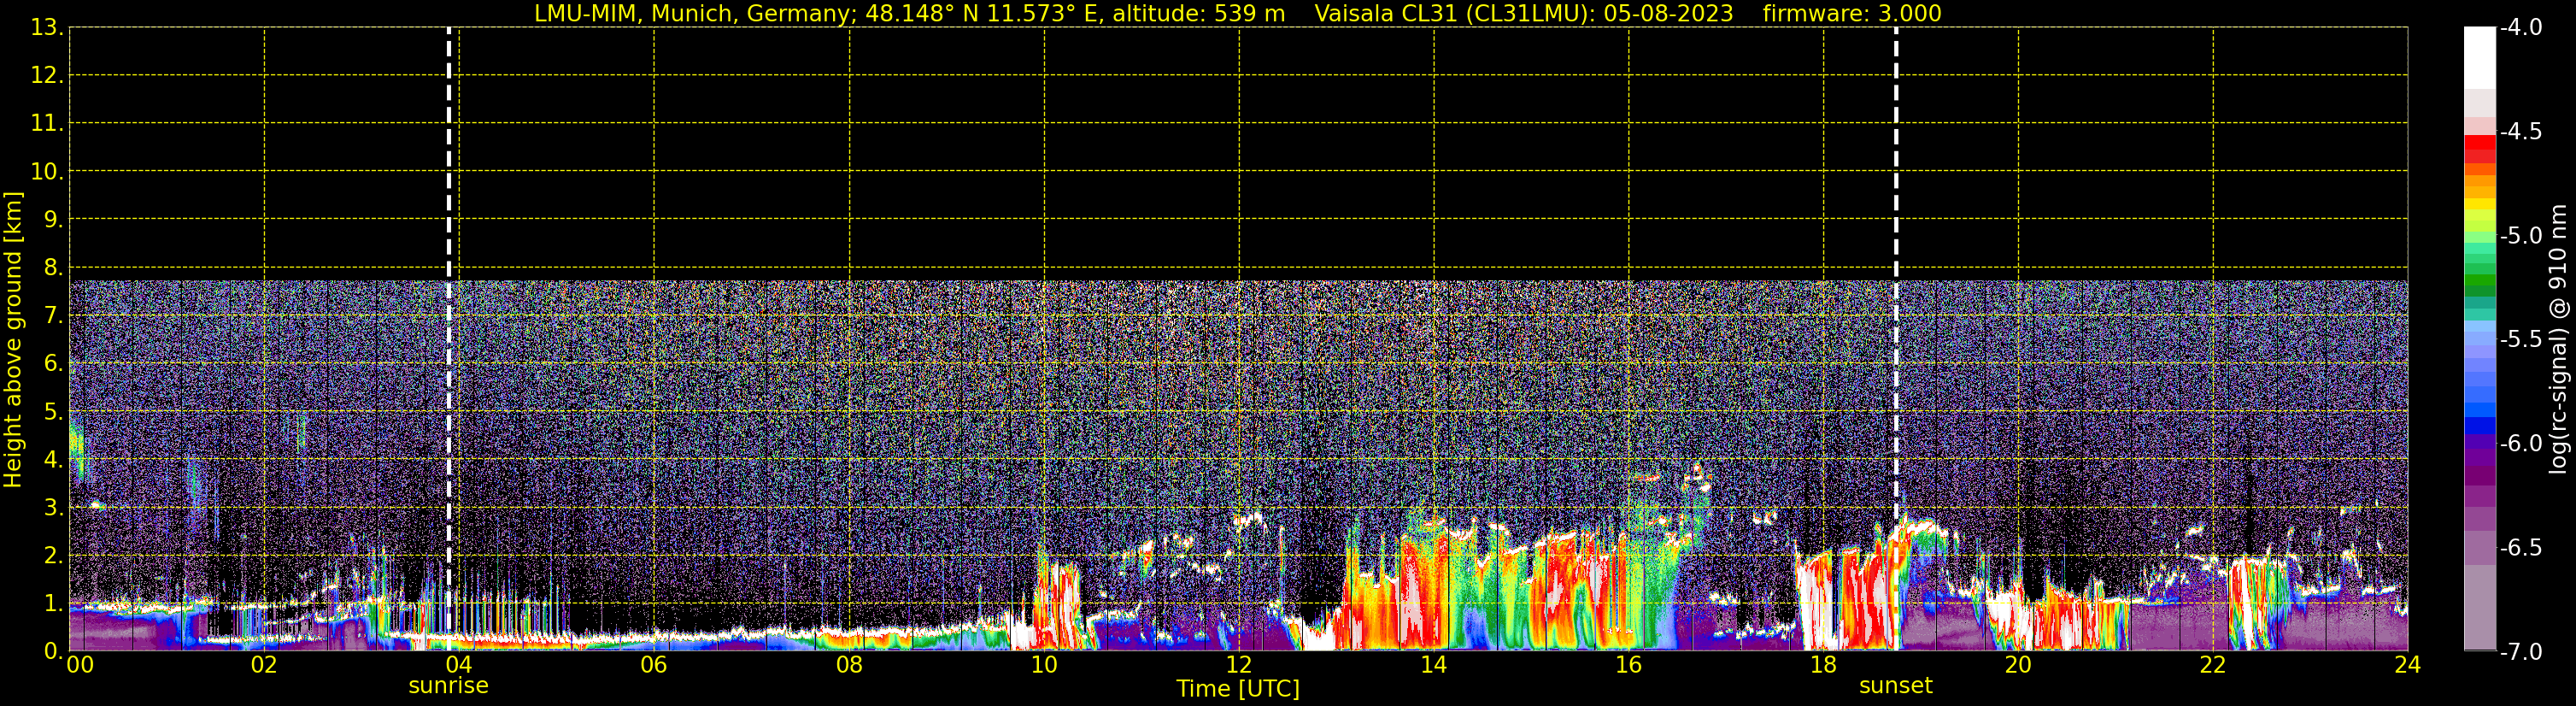This screenshot has width=2576, height=706.
Task: Click the time tick label '10' on the x-axis
Action: (x=1044, y=665)
